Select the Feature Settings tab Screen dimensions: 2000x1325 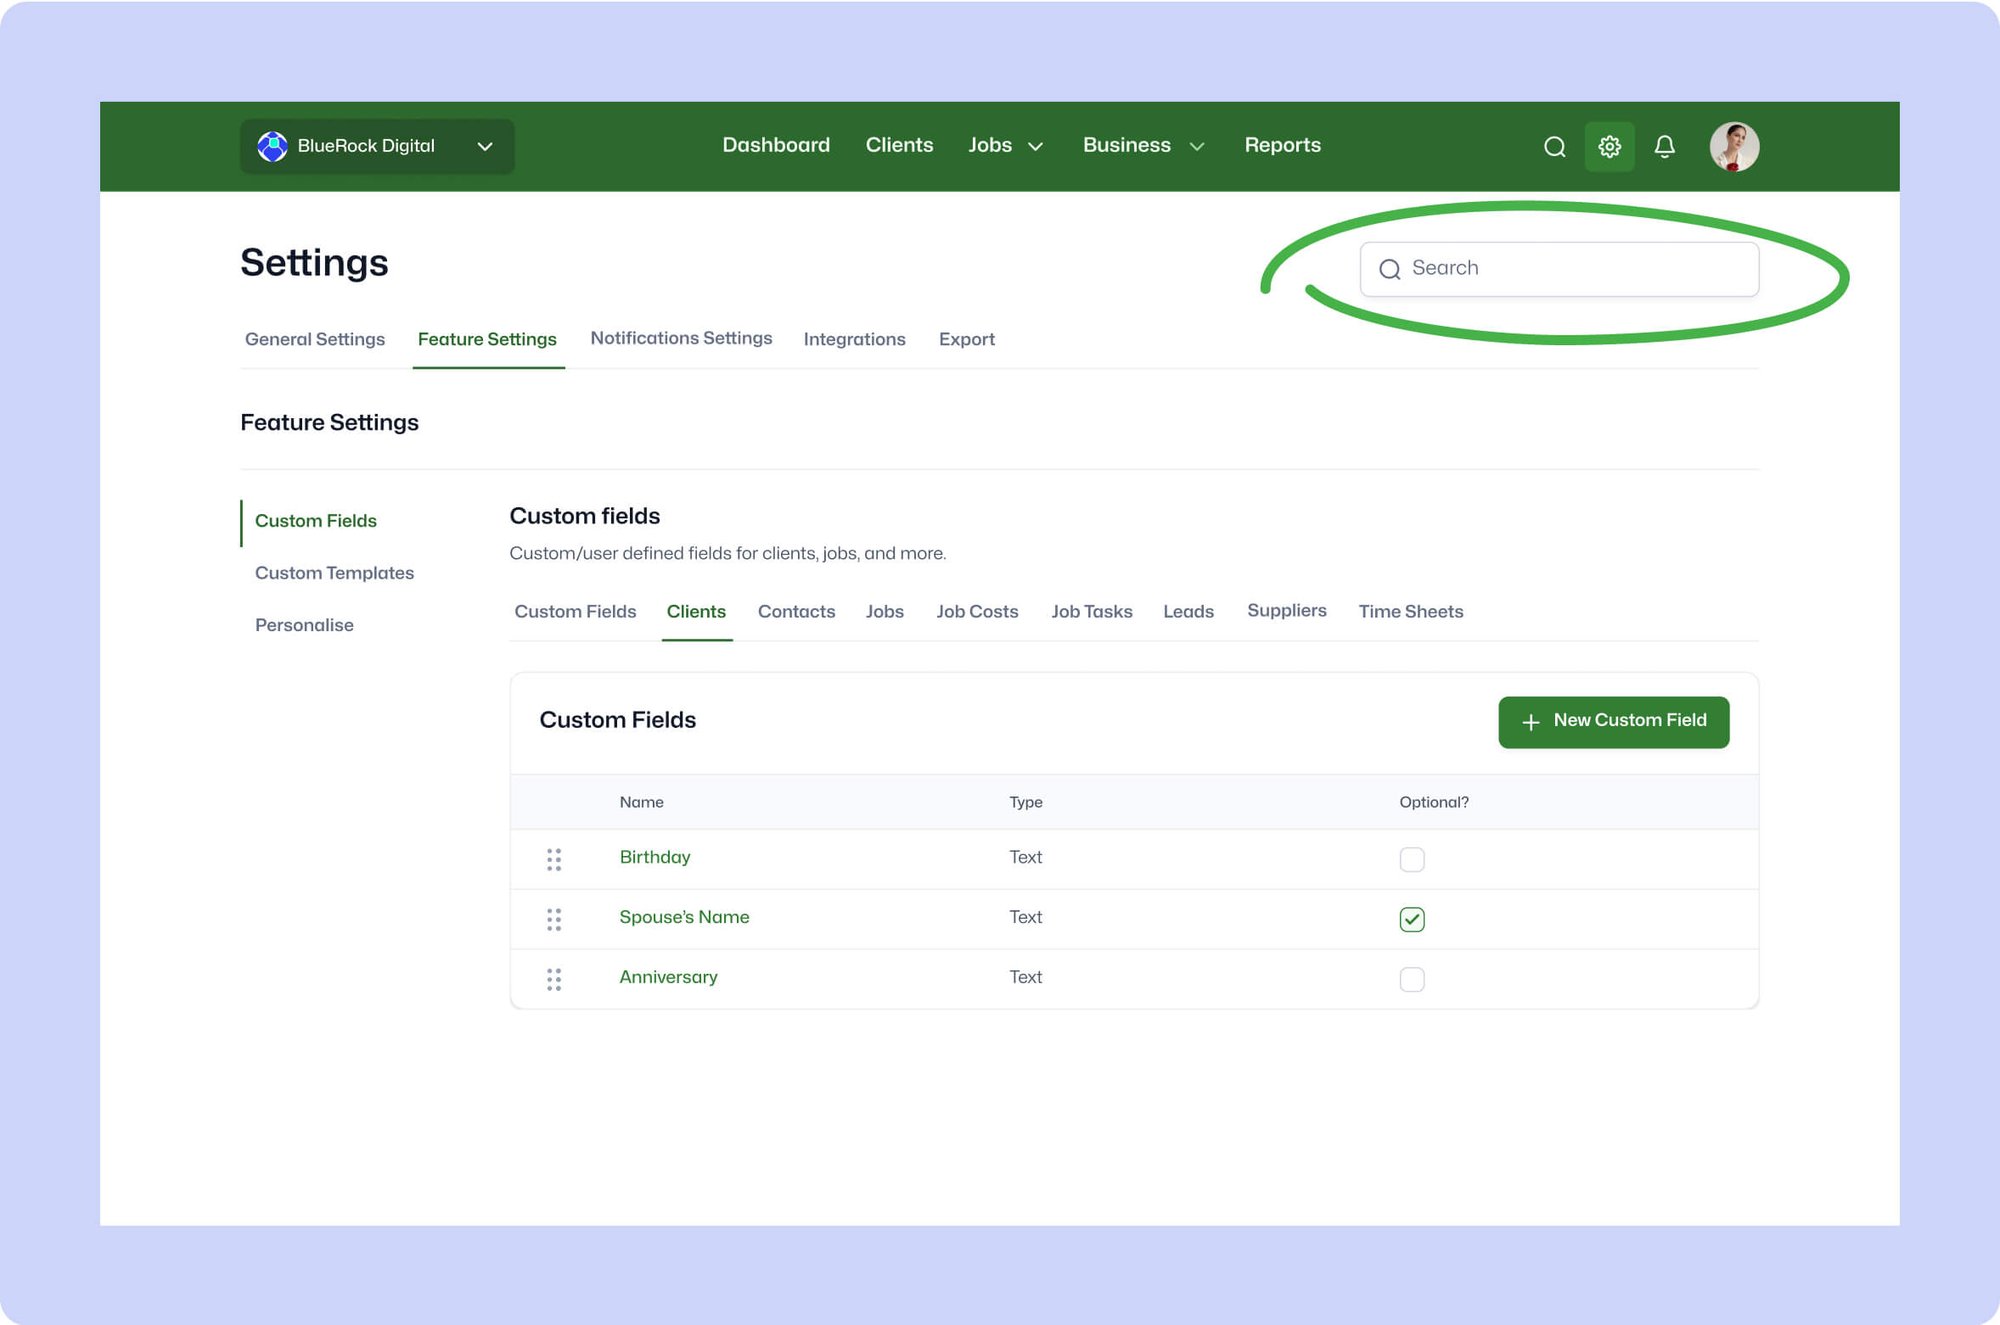tap(487, 339)
